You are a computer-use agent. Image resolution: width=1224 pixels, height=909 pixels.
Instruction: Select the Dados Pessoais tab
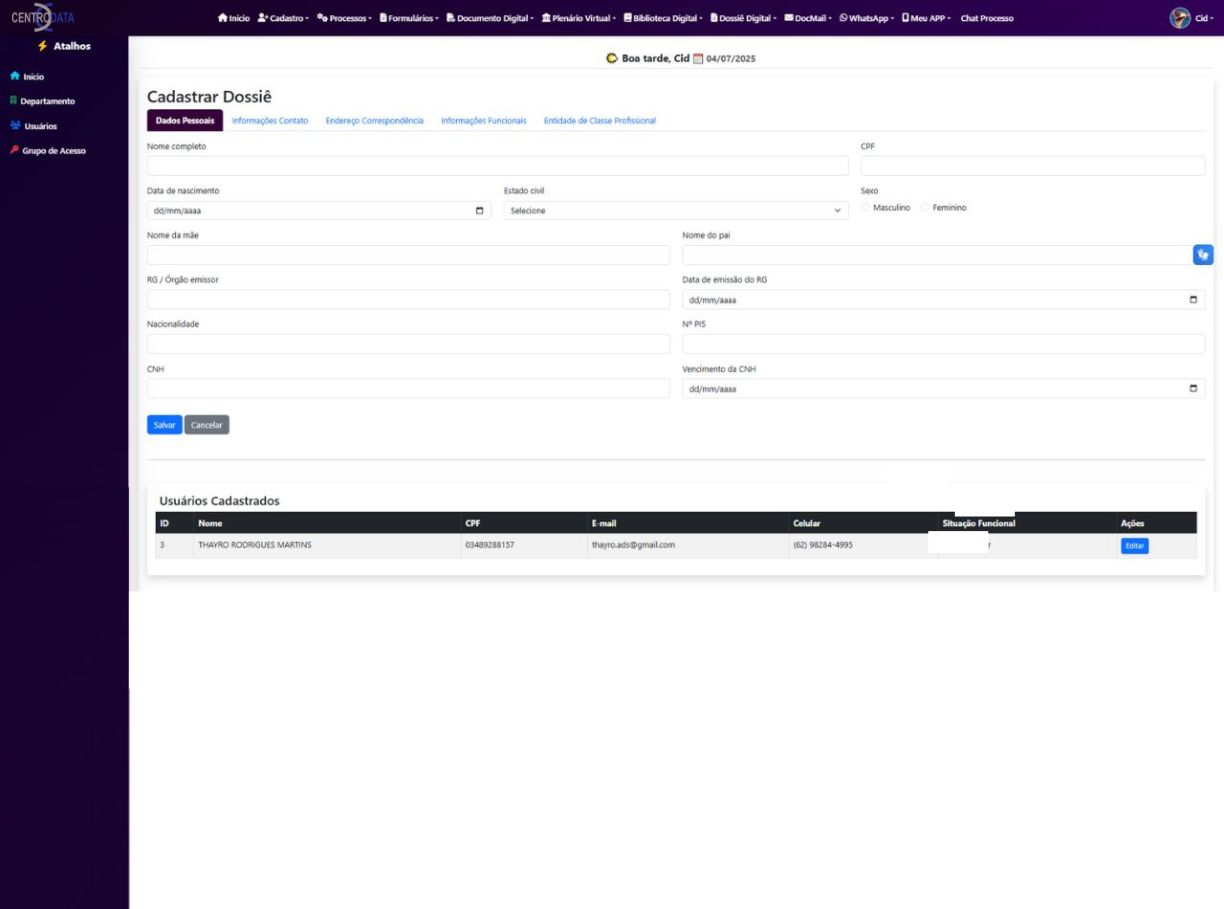pyautogui.click(x=184, y=120)
